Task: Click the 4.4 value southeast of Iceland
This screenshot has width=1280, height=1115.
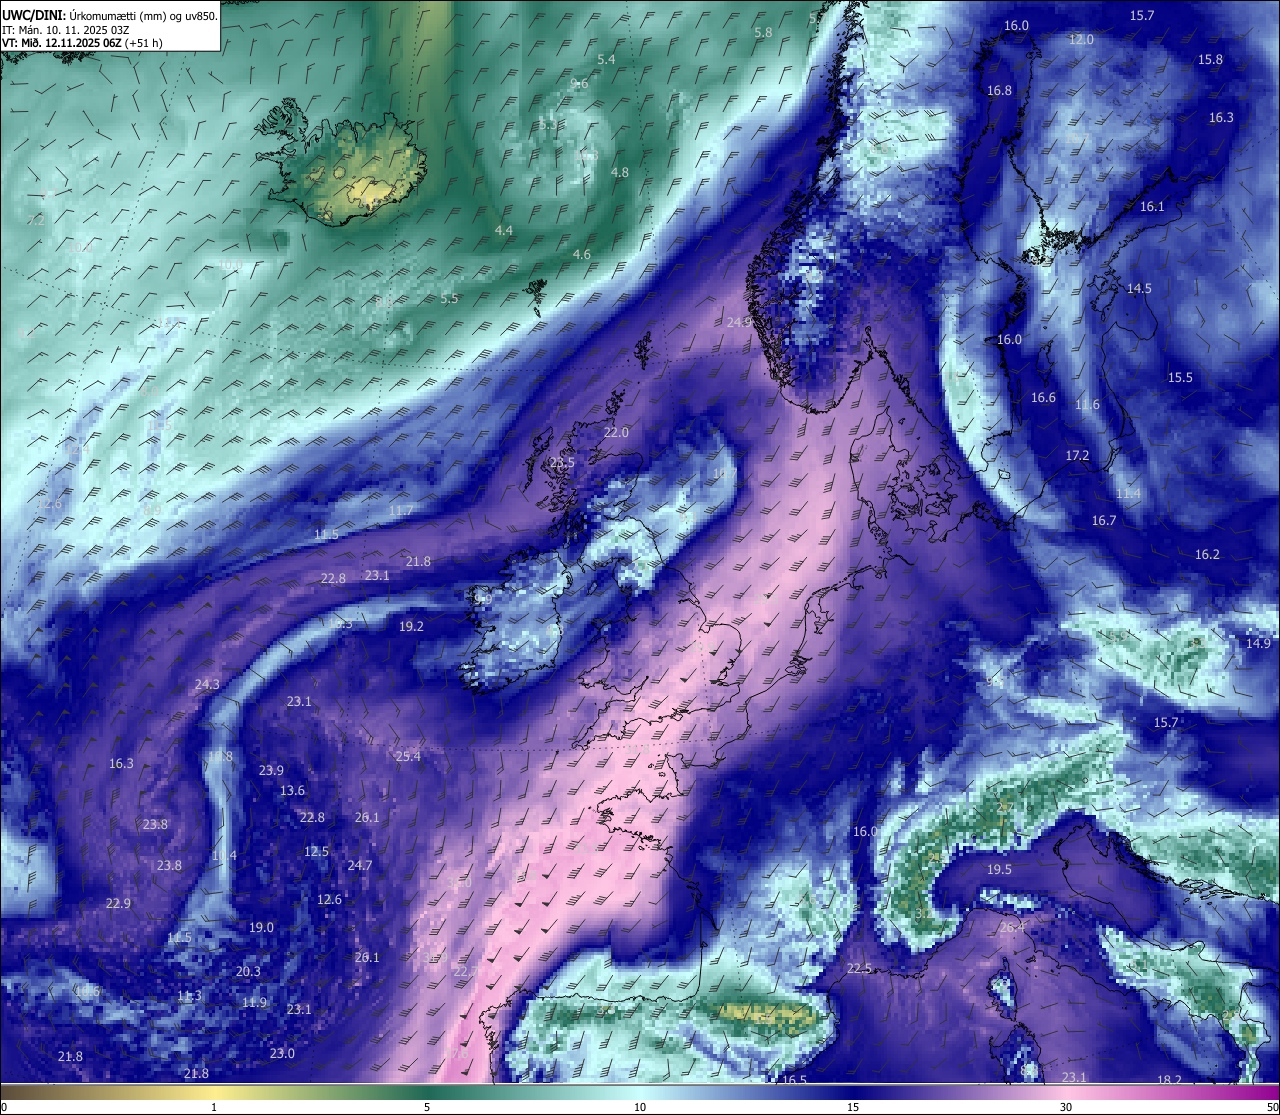Action: pos(503,230)
